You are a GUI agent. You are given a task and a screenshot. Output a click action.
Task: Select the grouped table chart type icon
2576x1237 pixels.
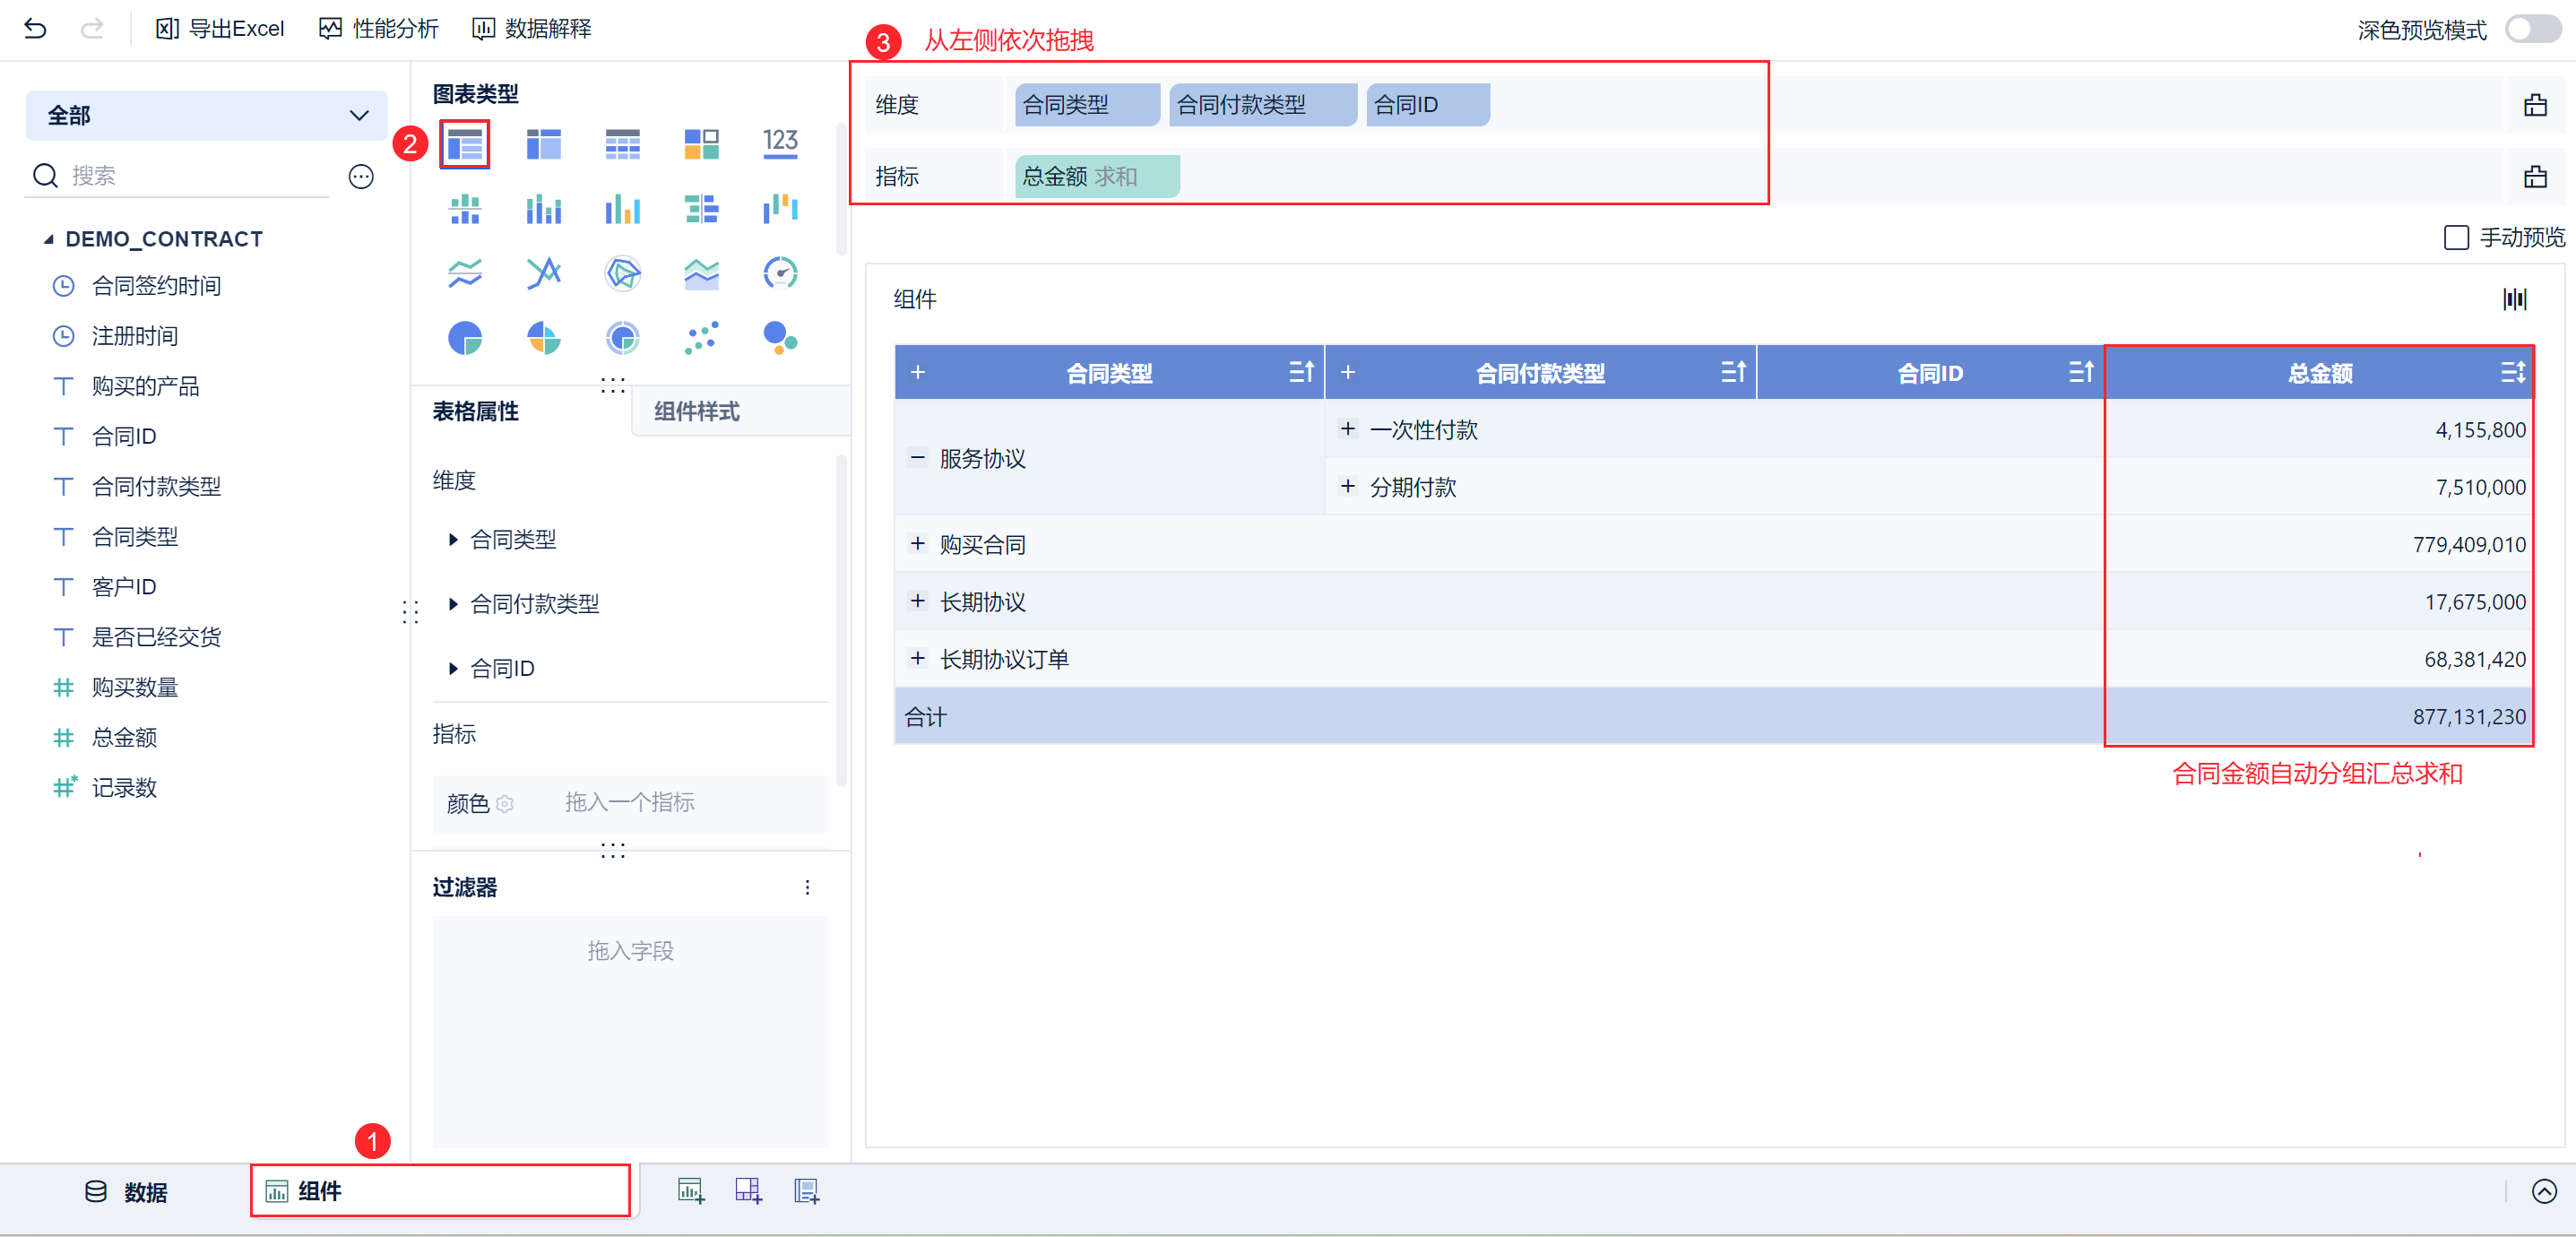(464, 145)
